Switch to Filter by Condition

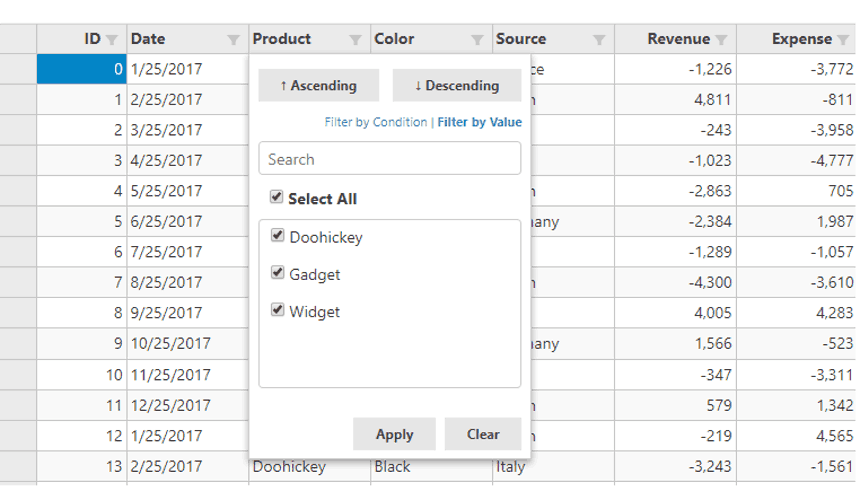tap(376, 122)
